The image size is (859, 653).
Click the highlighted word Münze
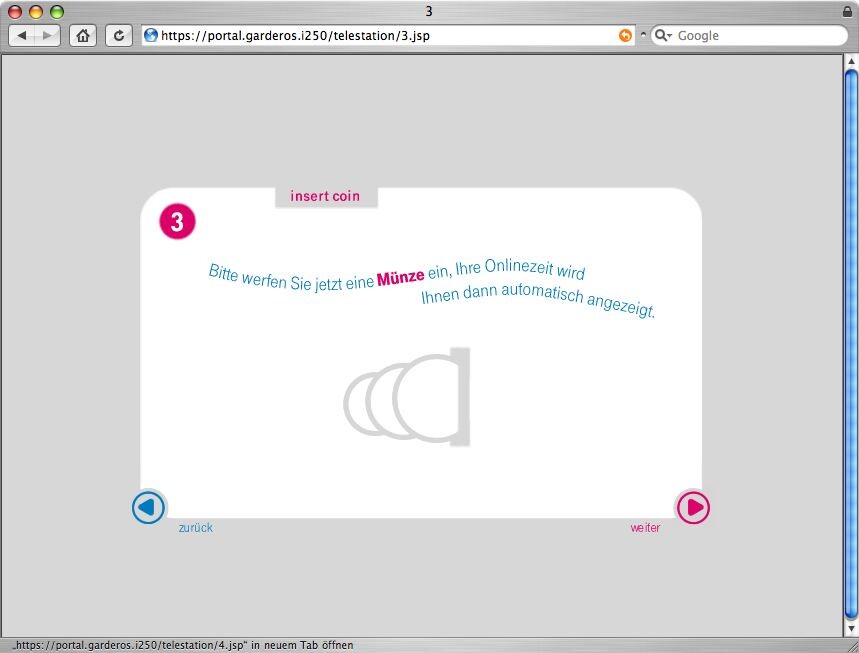click(x=400, y=277)
